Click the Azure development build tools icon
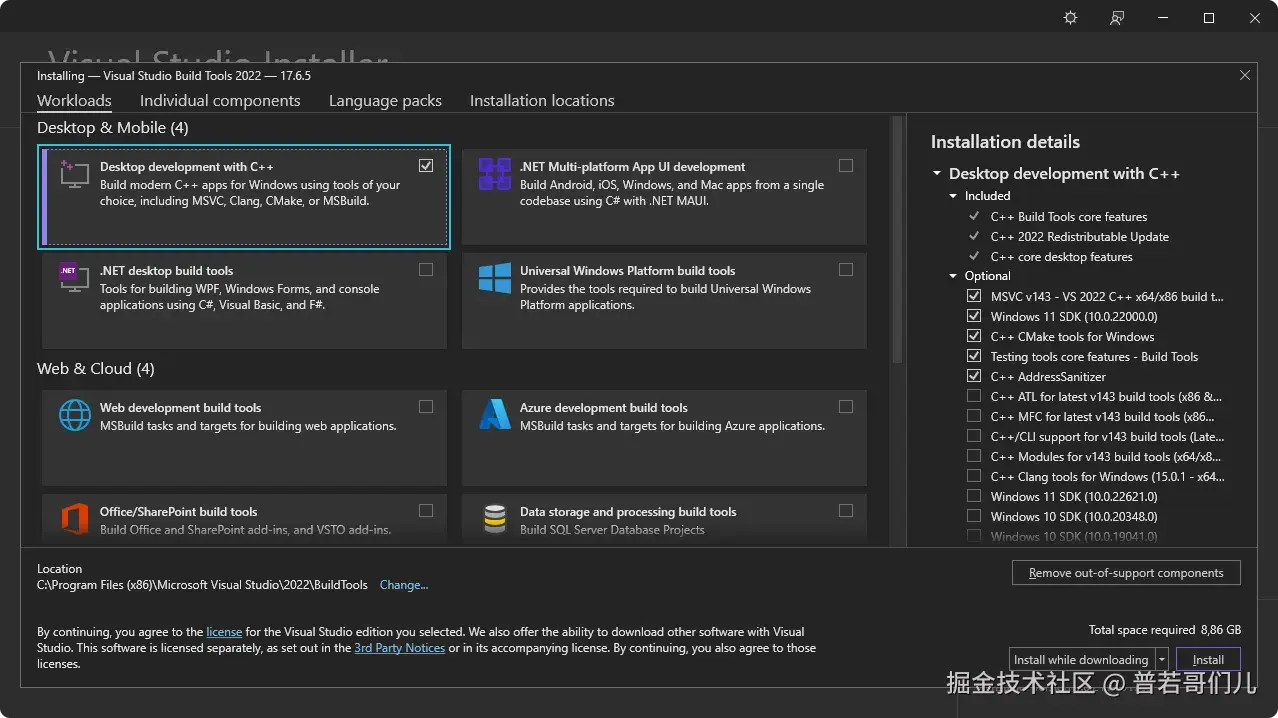The width and height of the screenshot is (1278, 718). (494, 414)
